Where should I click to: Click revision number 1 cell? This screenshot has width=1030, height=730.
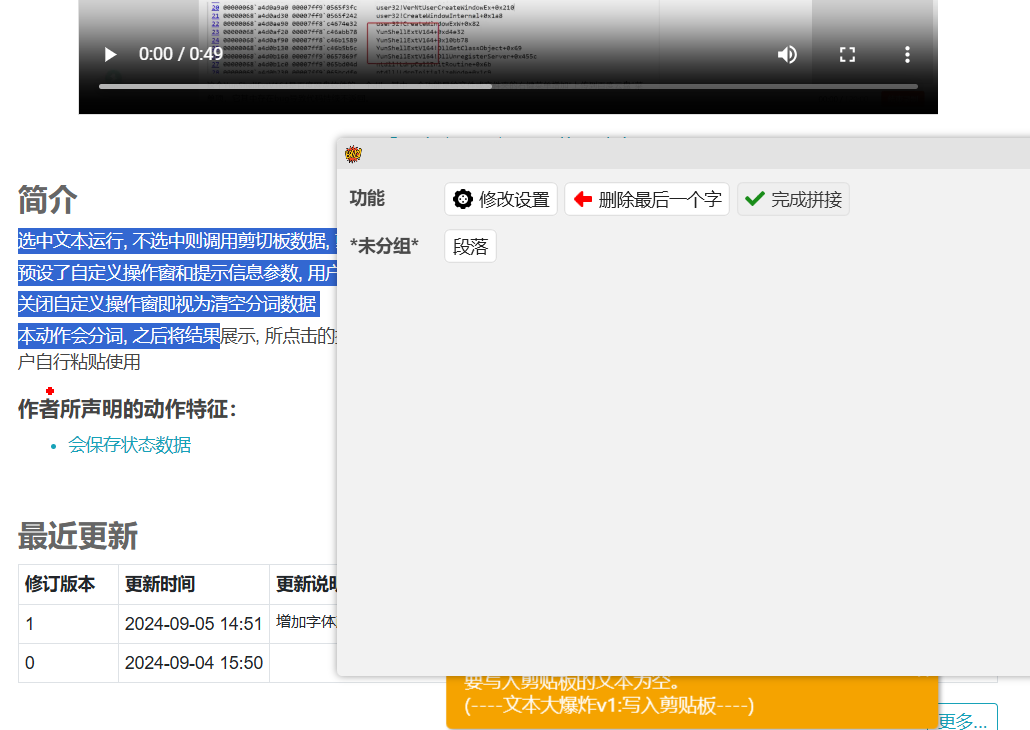click(68, 624)
